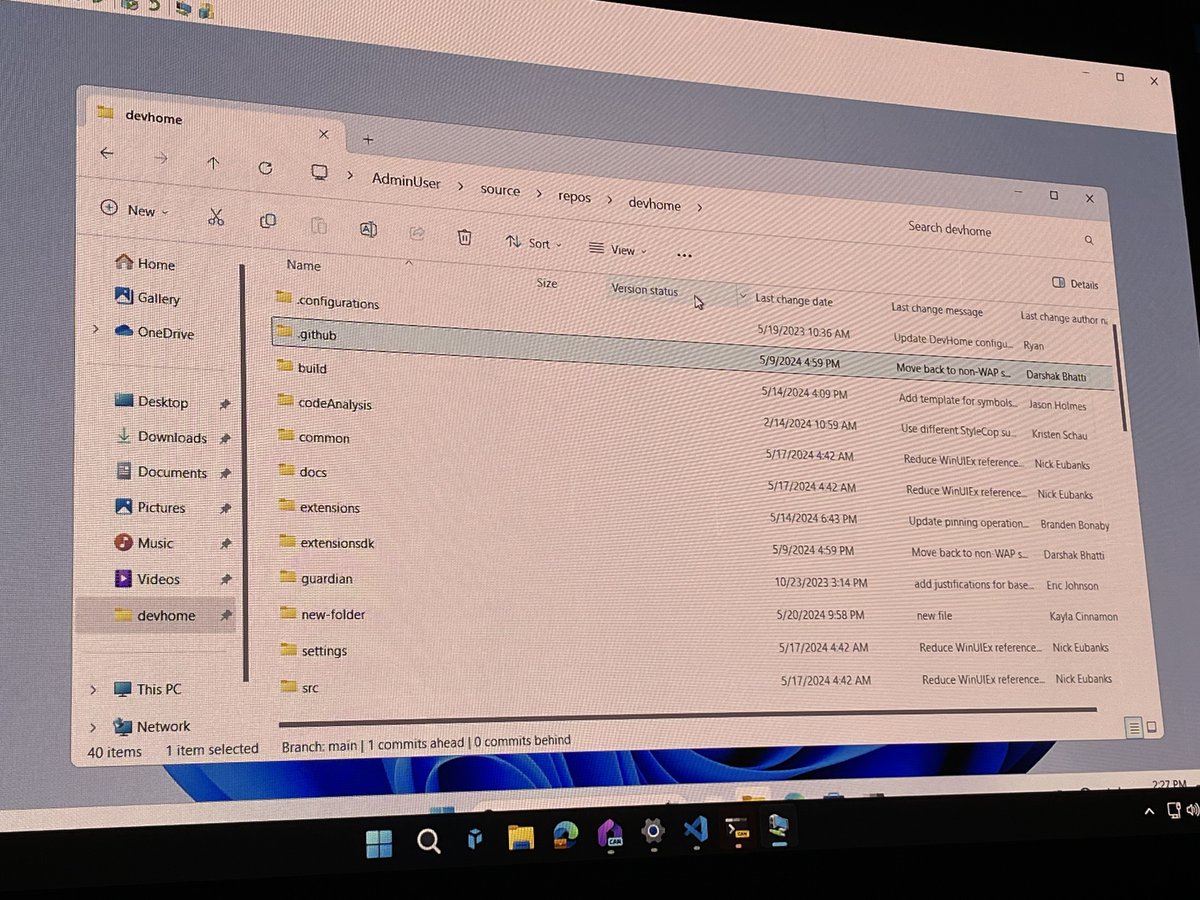This screenshot has width=1200, height=900.
Task: Sort by Last change date column
Action: click(x=793, y=299)
